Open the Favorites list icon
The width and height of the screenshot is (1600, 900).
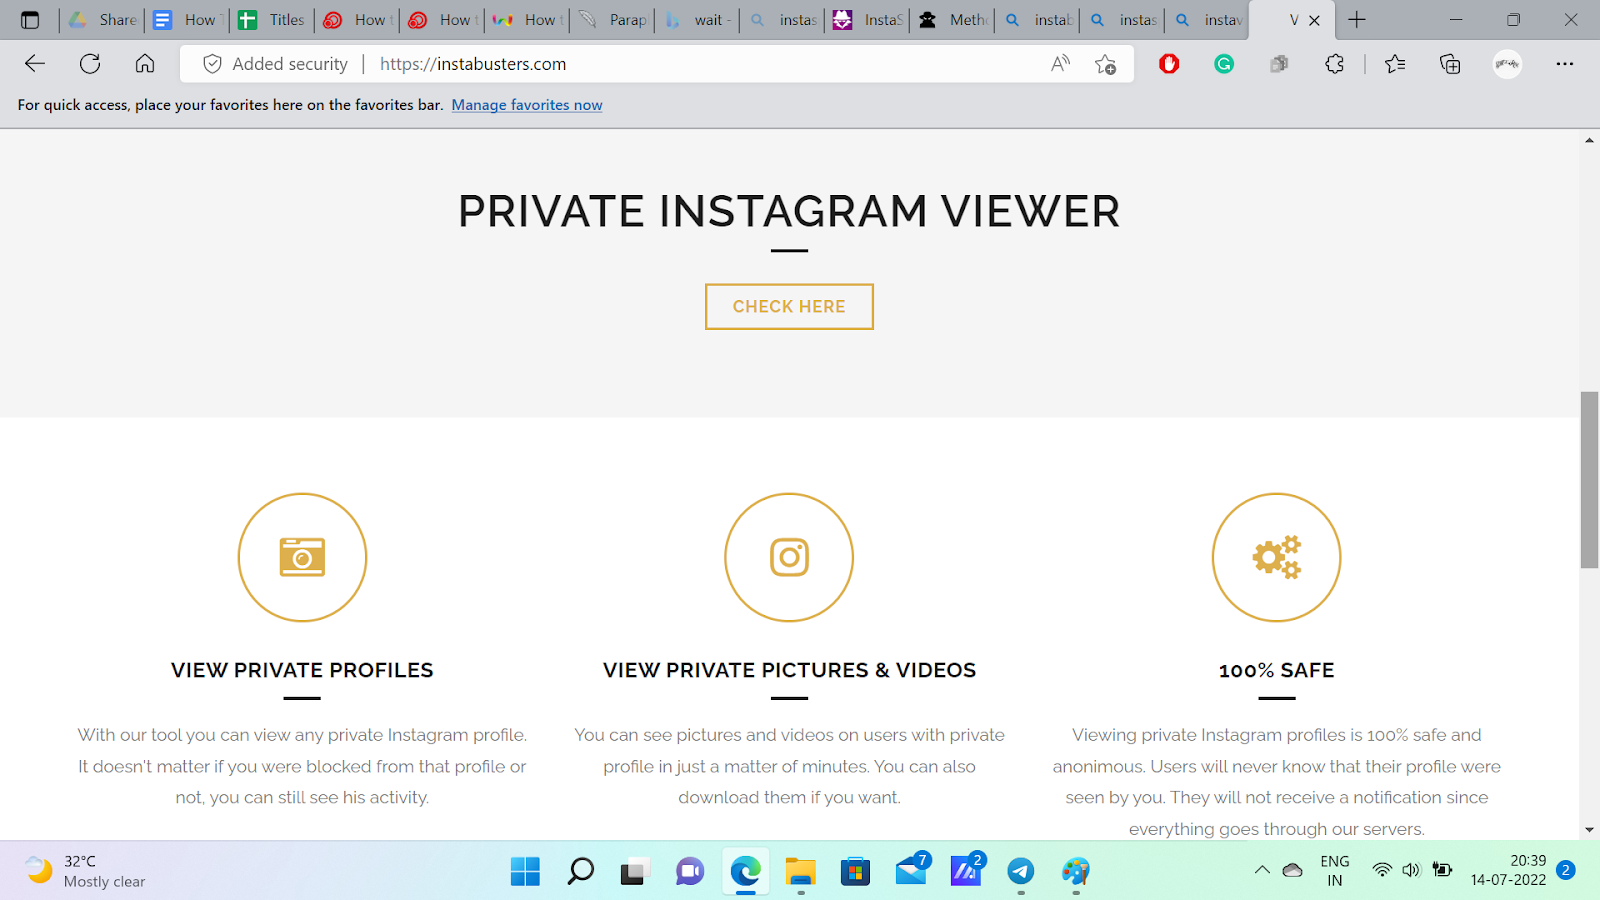tap(1395, 64)
